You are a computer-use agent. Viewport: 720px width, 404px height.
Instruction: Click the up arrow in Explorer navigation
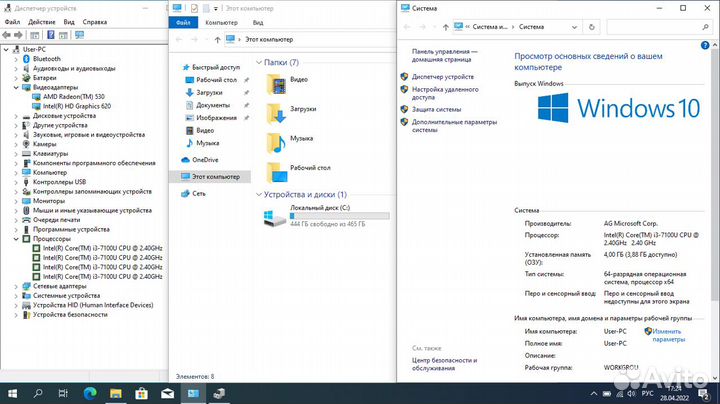pos(217,39)
